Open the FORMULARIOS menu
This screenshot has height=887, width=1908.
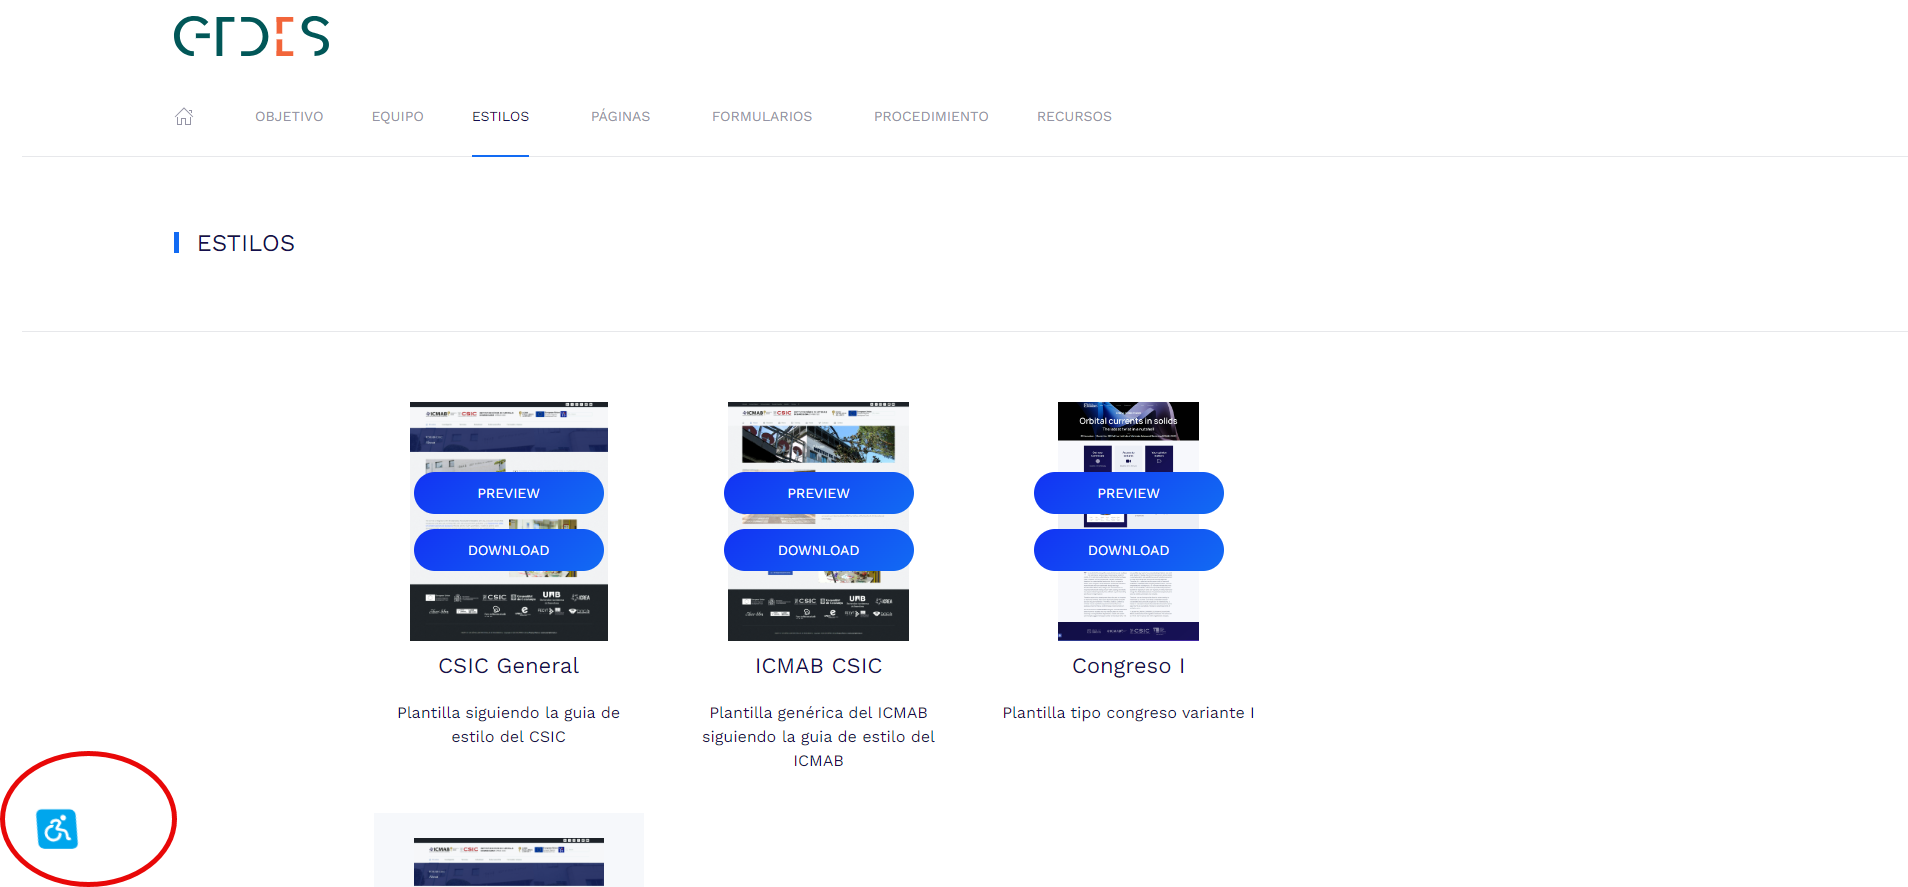coord(761,117)
